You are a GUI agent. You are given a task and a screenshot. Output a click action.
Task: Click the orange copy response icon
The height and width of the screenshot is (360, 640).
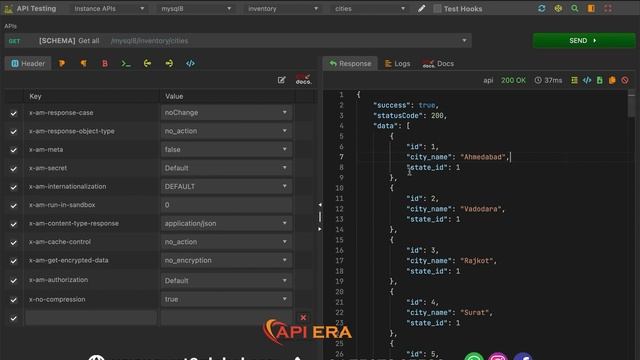click(x=612, y=80)
